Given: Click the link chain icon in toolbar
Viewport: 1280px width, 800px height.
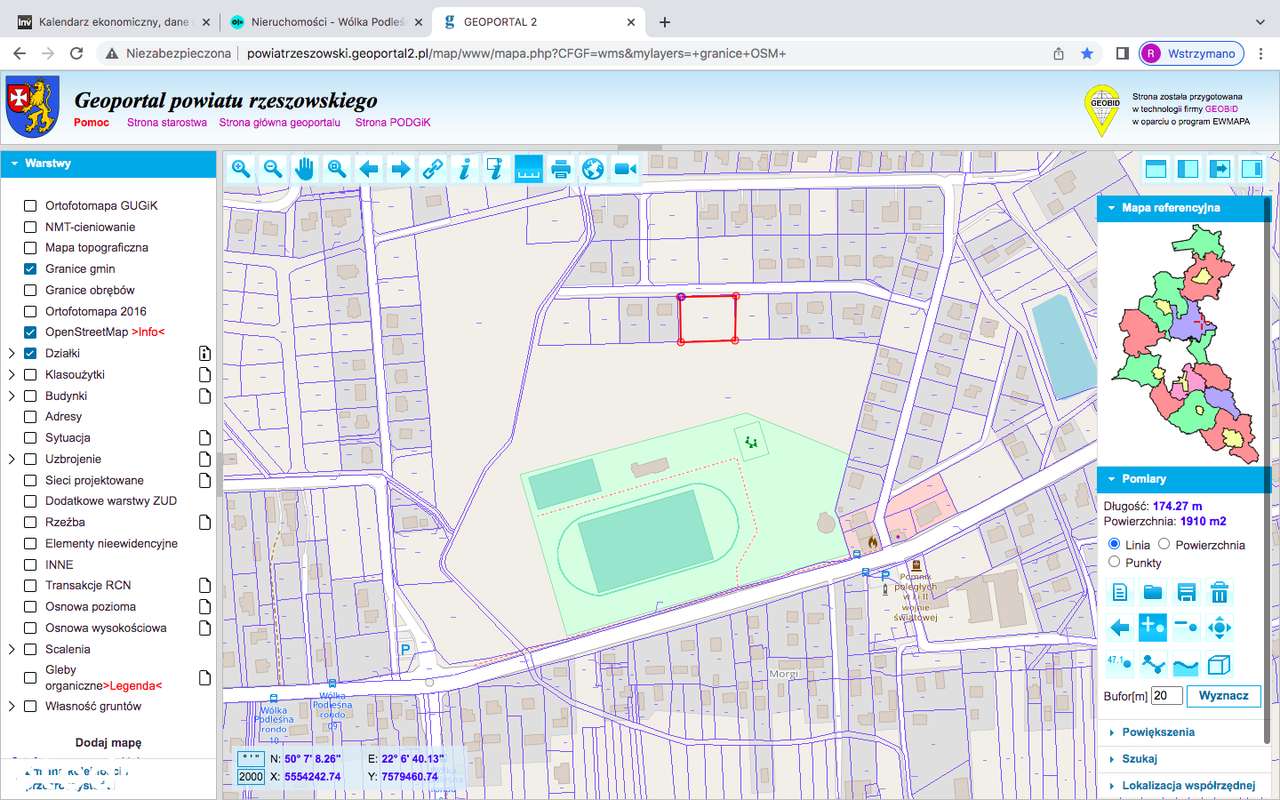Looking at the screenshot, I should coord(432,169).
